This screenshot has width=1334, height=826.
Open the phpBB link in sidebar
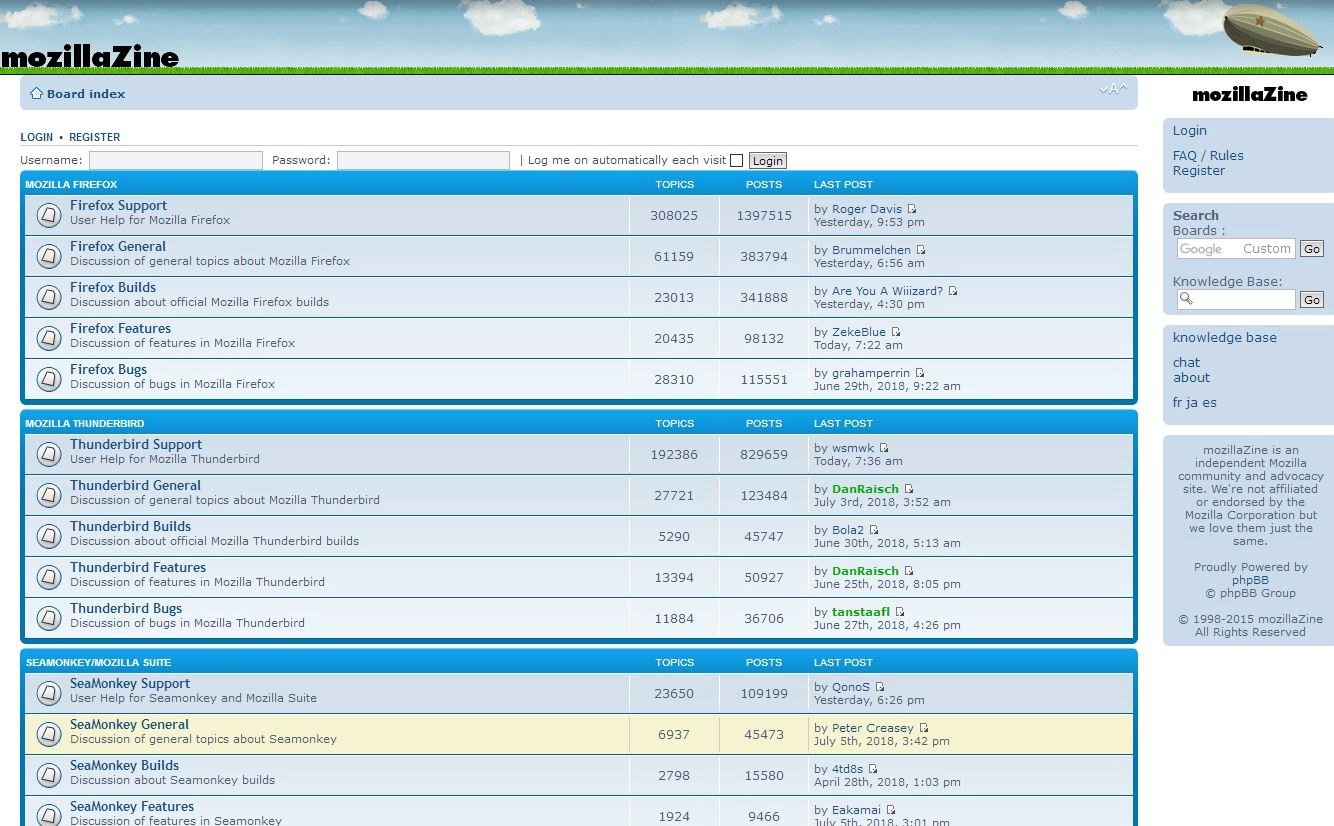click(x=1250, y=580)
